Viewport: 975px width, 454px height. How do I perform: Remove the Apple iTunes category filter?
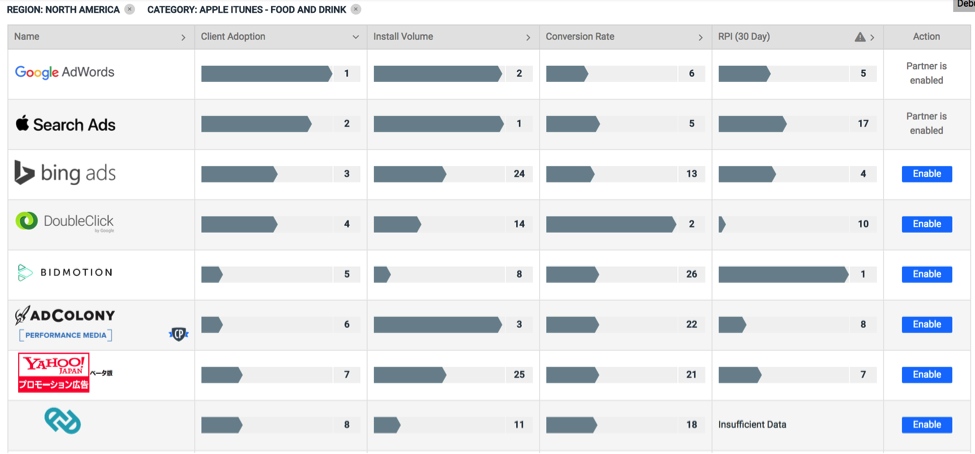356,10
